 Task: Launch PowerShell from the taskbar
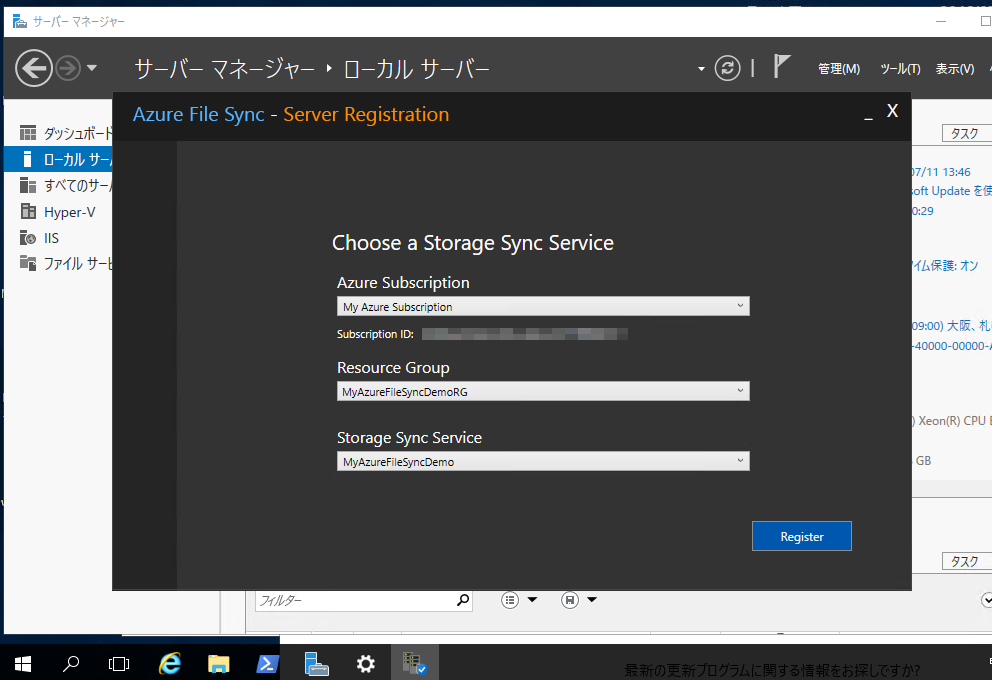coord(267,663)
